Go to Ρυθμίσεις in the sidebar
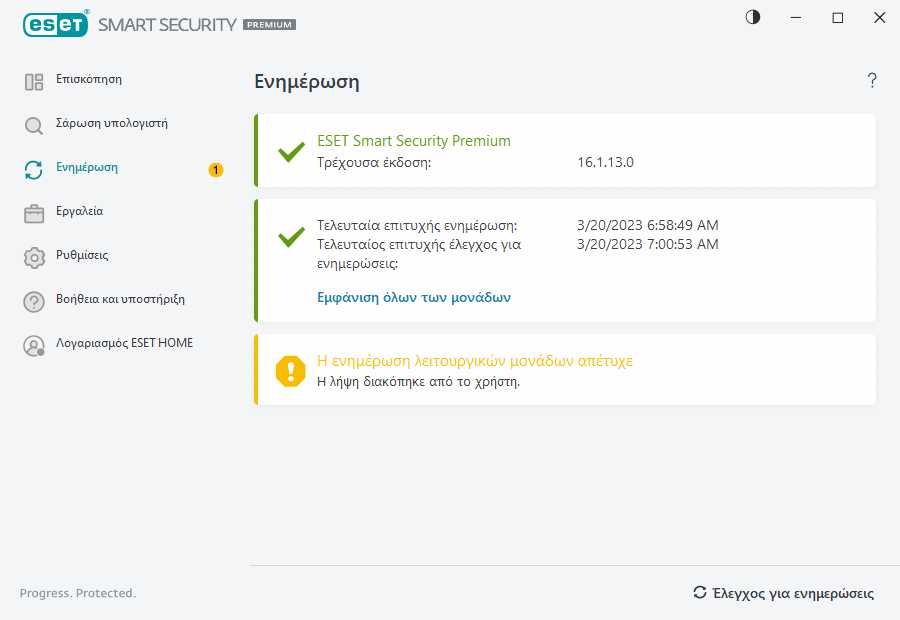Image resolution: width=900 pixels, height=620 pixels. tap(82, 256)
